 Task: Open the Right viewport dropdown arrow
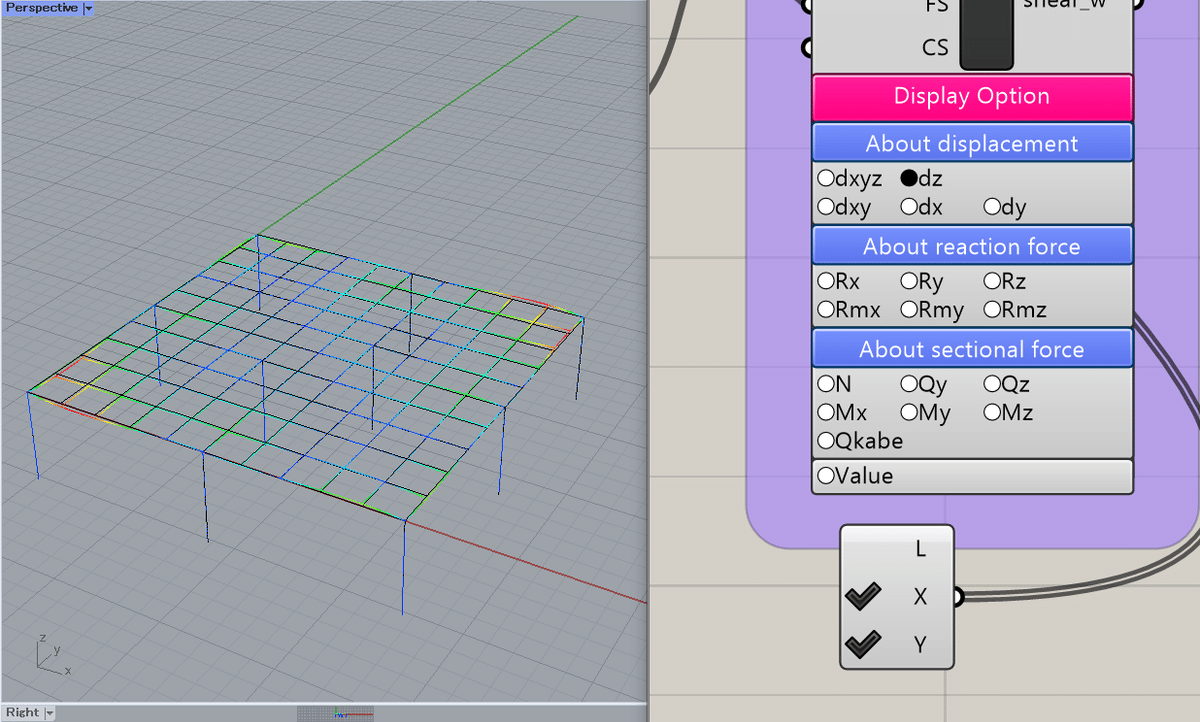49,713
